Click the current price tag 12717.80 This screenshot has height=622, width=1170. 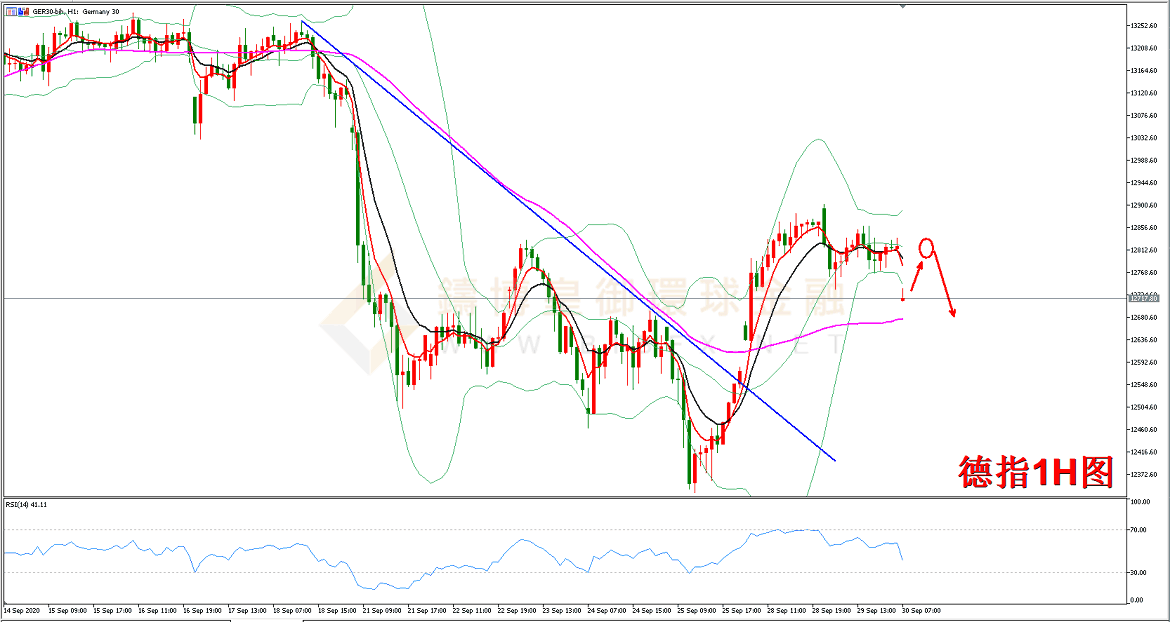[1142, 298]
